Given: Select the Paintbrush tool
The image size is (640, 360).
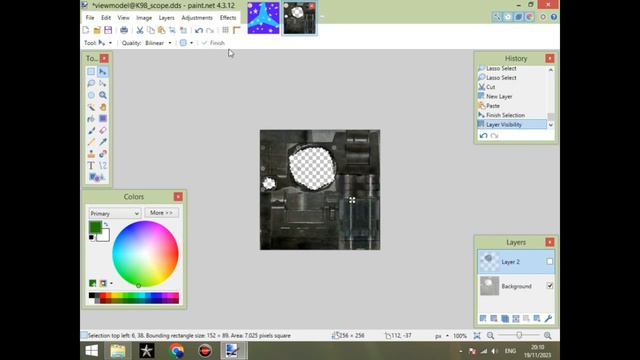Looking at the screenshot, I should tap(91, 131).
